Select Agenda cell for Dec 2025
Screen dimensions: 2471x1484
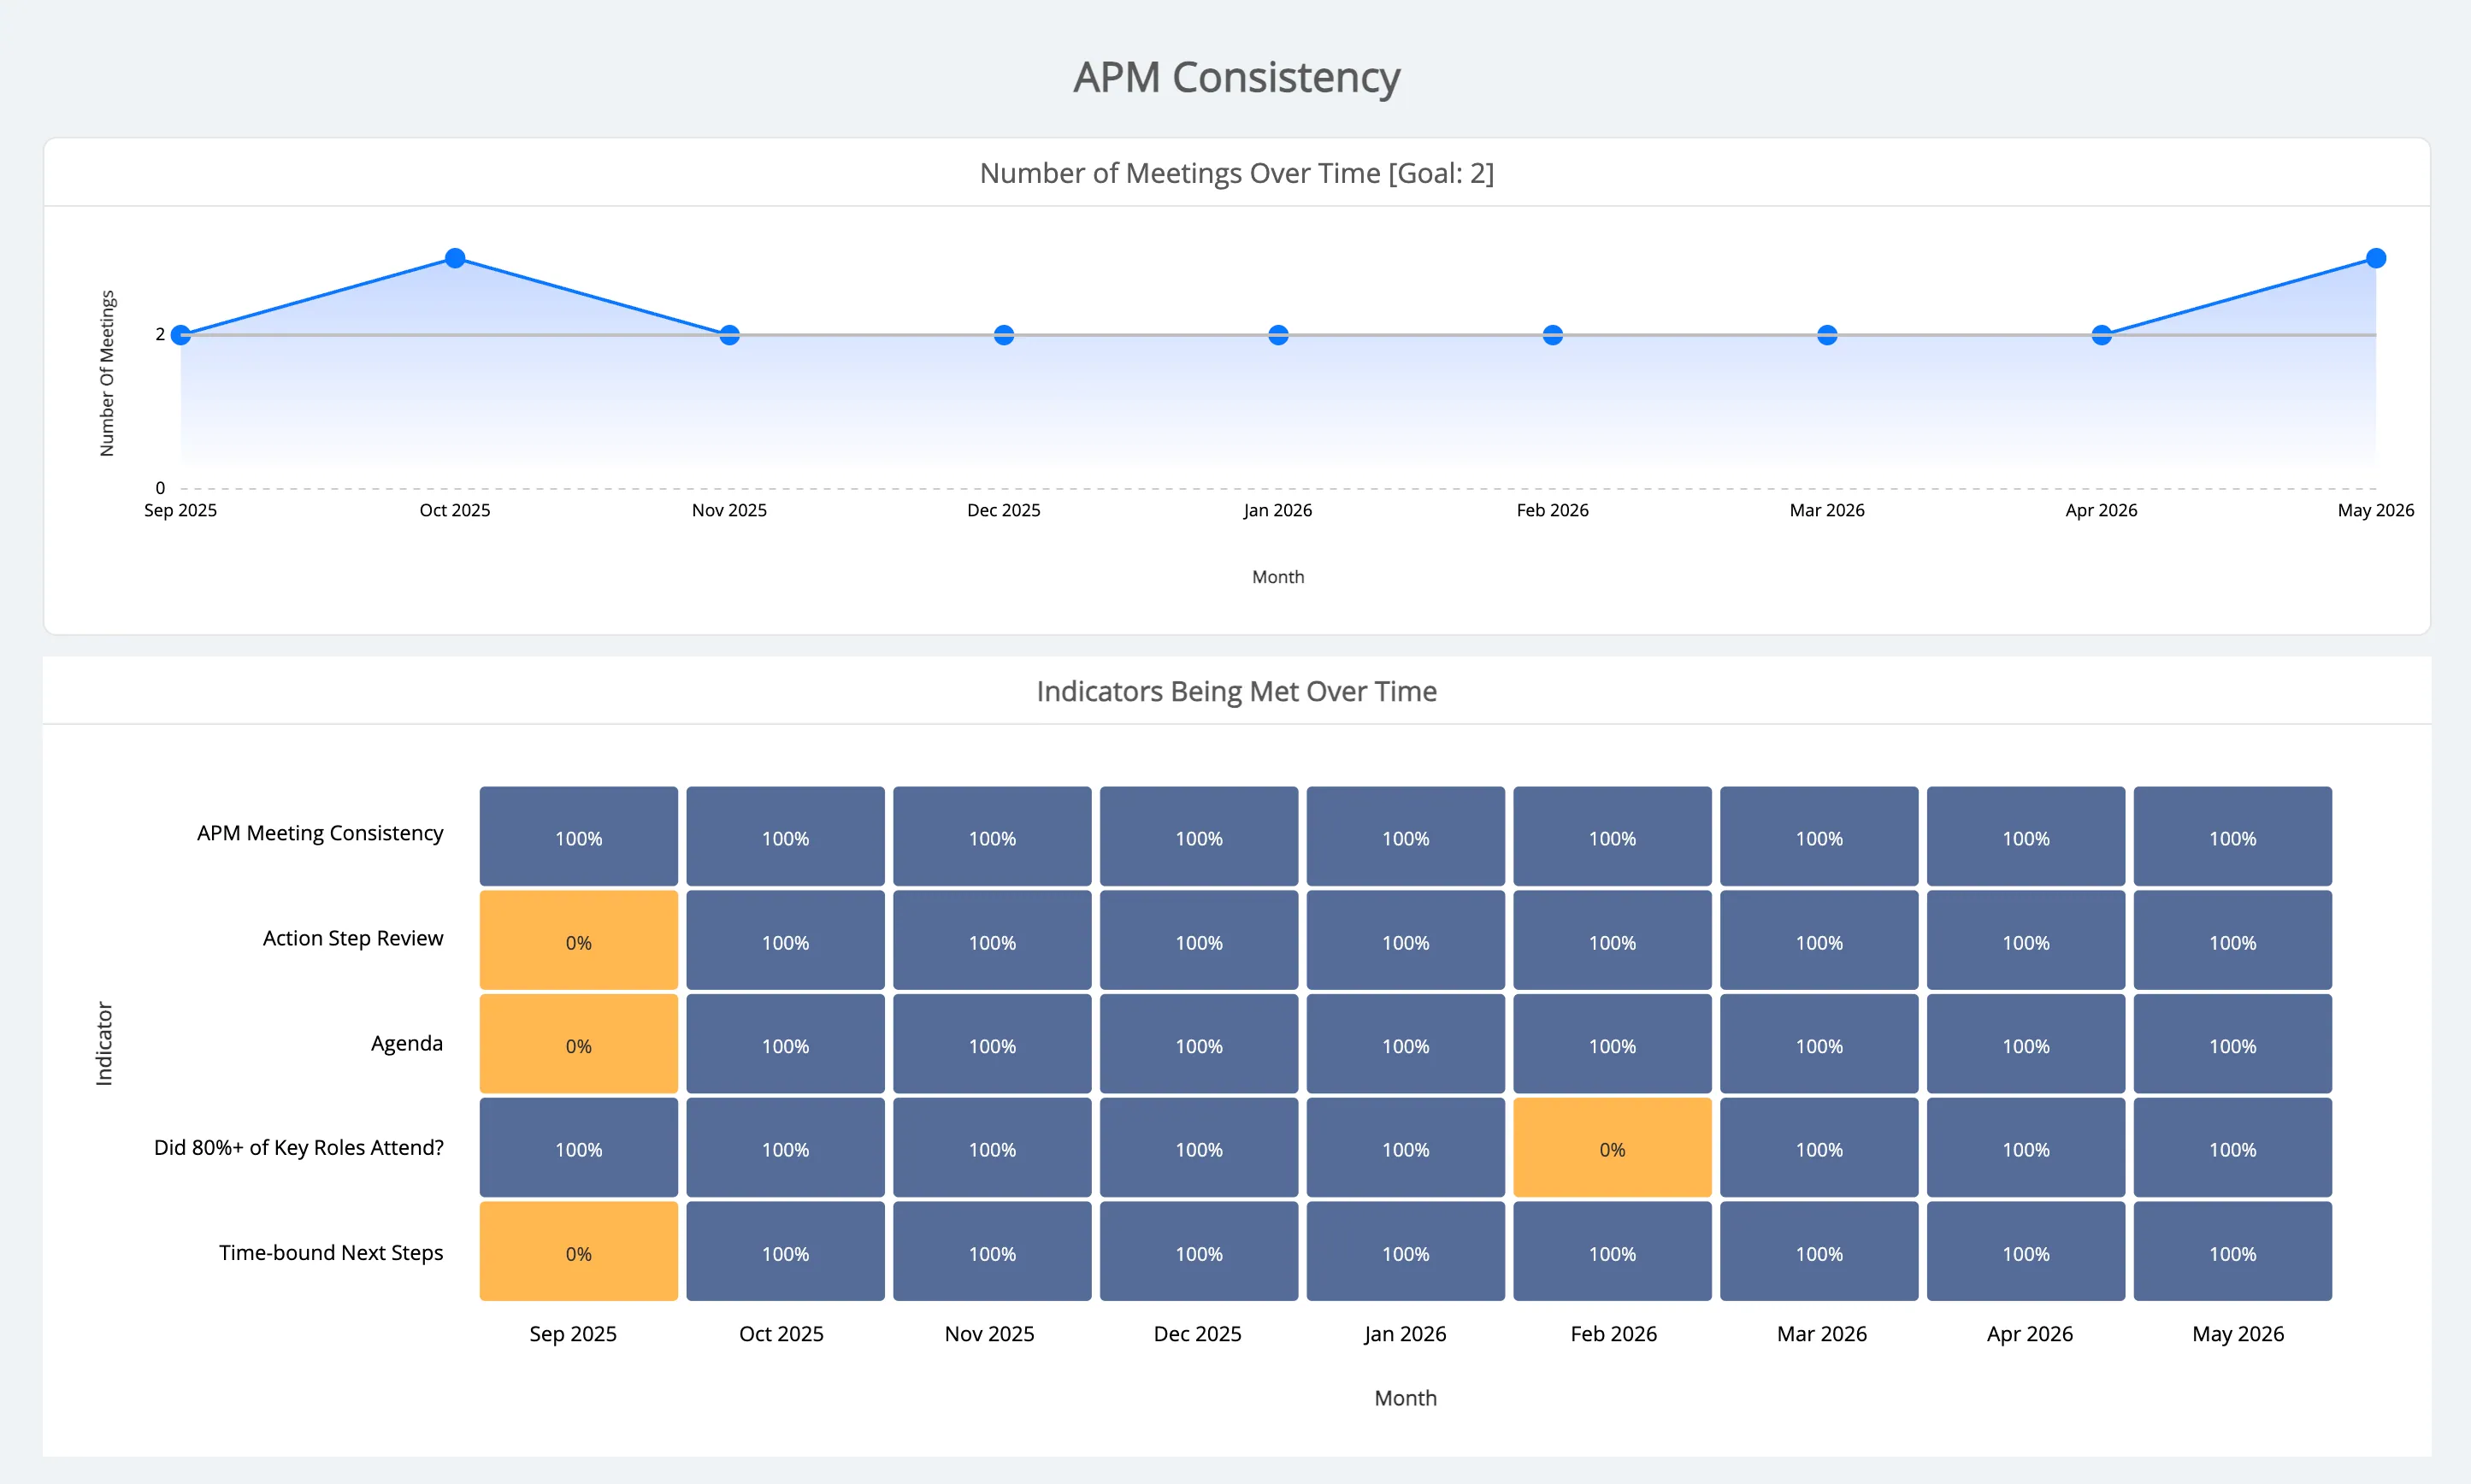(x=1199, y=1043)
